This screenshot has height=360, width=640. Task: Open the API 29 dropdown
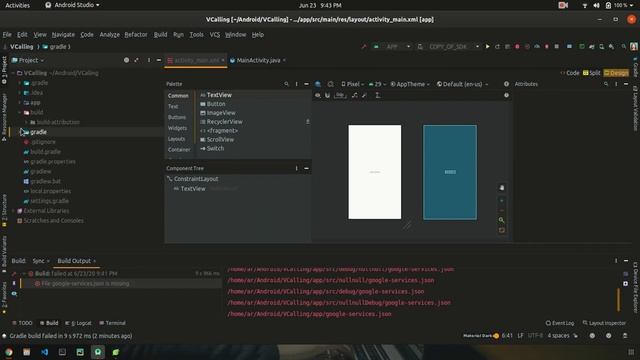[377, 84]
